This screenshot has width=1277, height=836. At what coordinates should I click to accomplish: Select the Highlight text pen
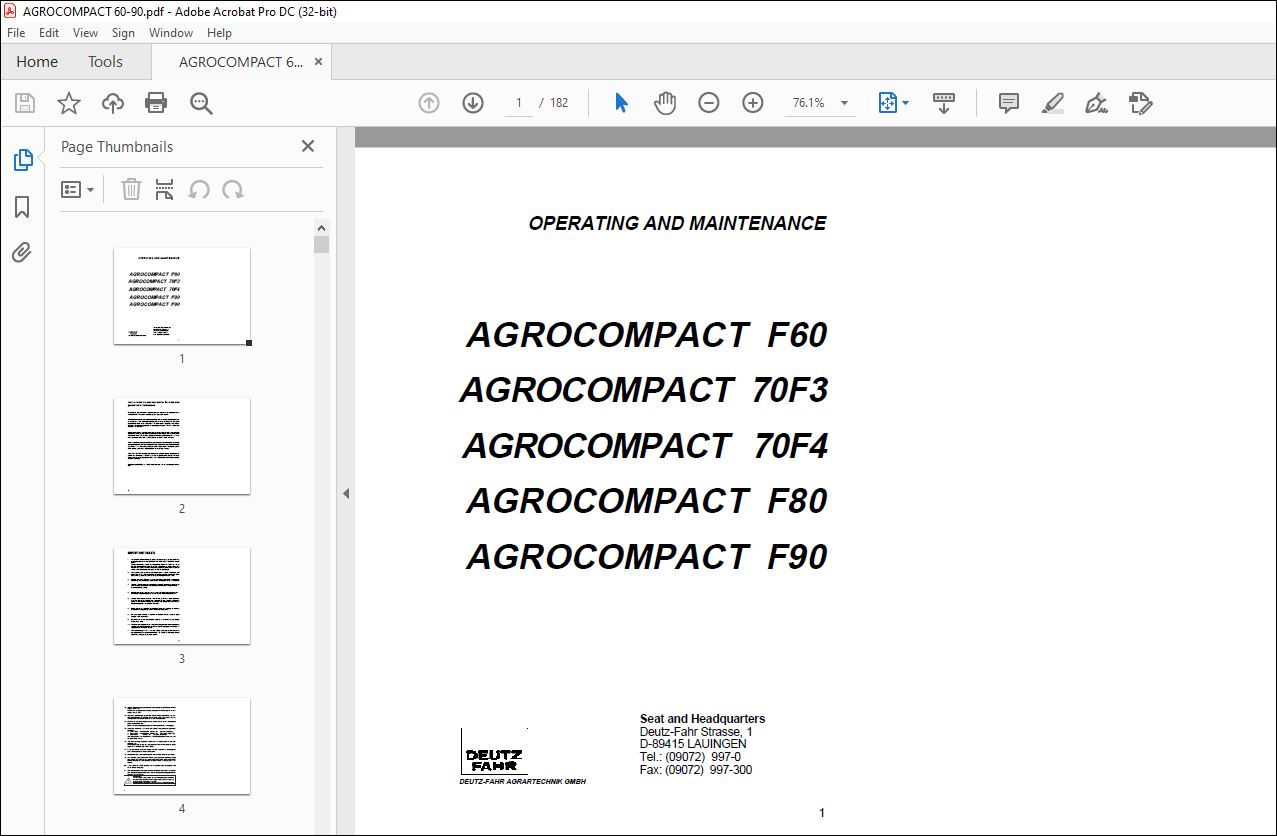tap(1052, 103)
